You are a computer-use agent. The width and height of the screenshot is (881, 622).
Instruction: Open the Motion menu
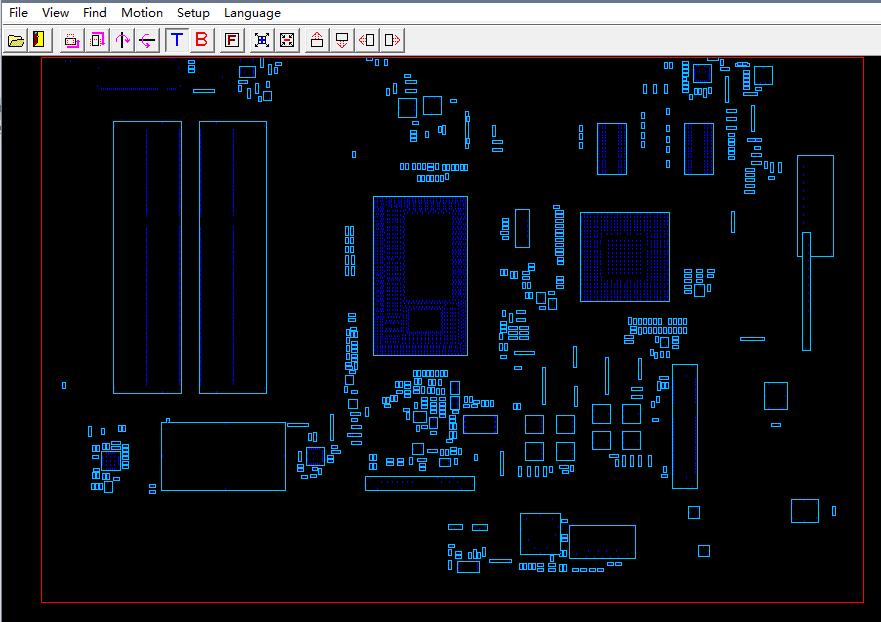pos(142,12)
